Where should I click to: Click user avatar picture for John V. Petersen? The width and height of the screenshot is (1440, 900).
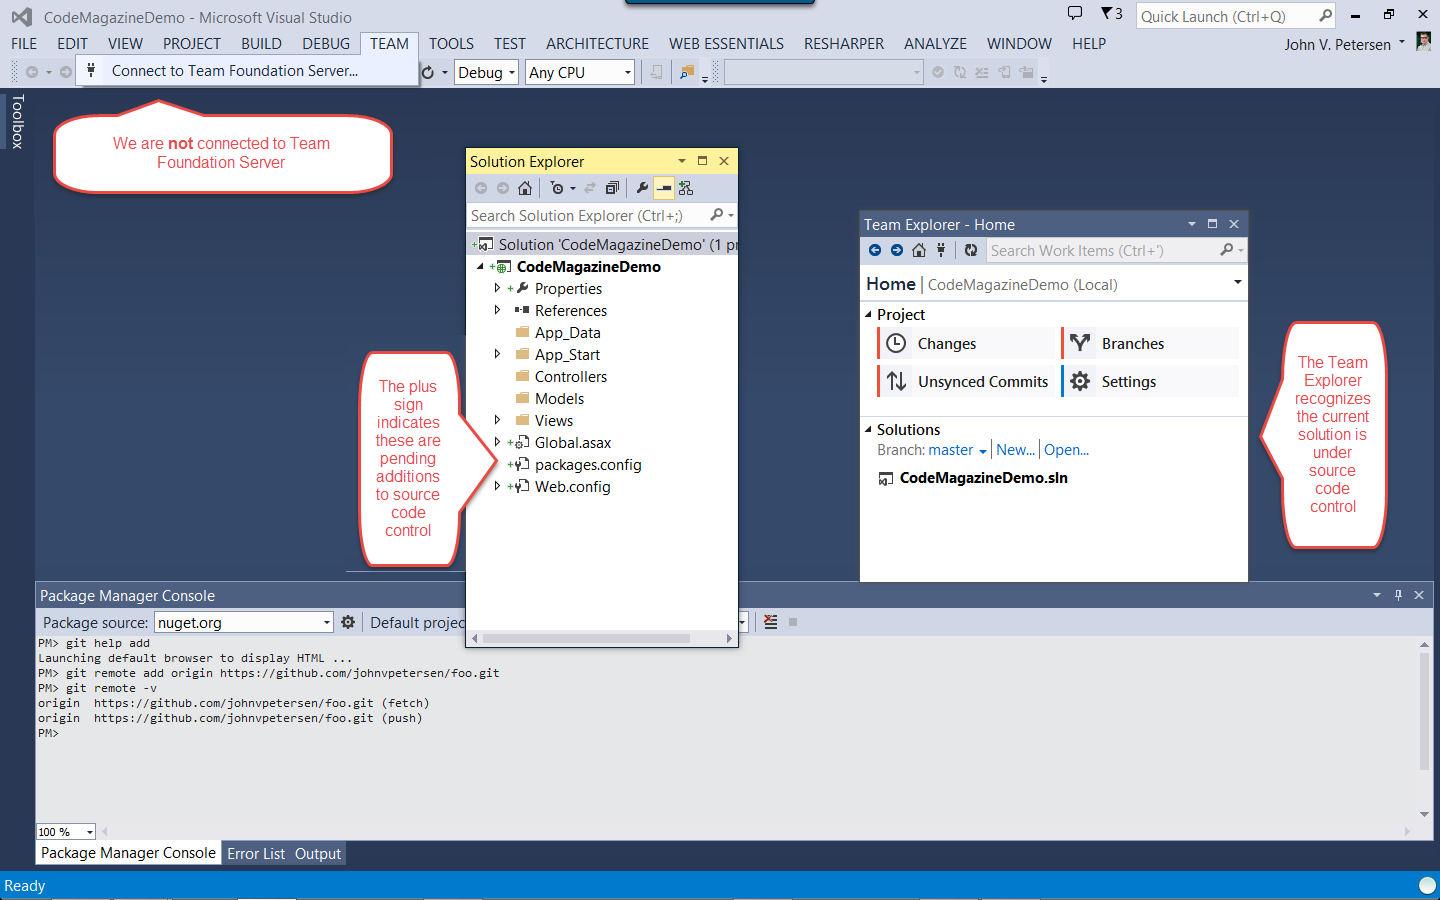1424,42
